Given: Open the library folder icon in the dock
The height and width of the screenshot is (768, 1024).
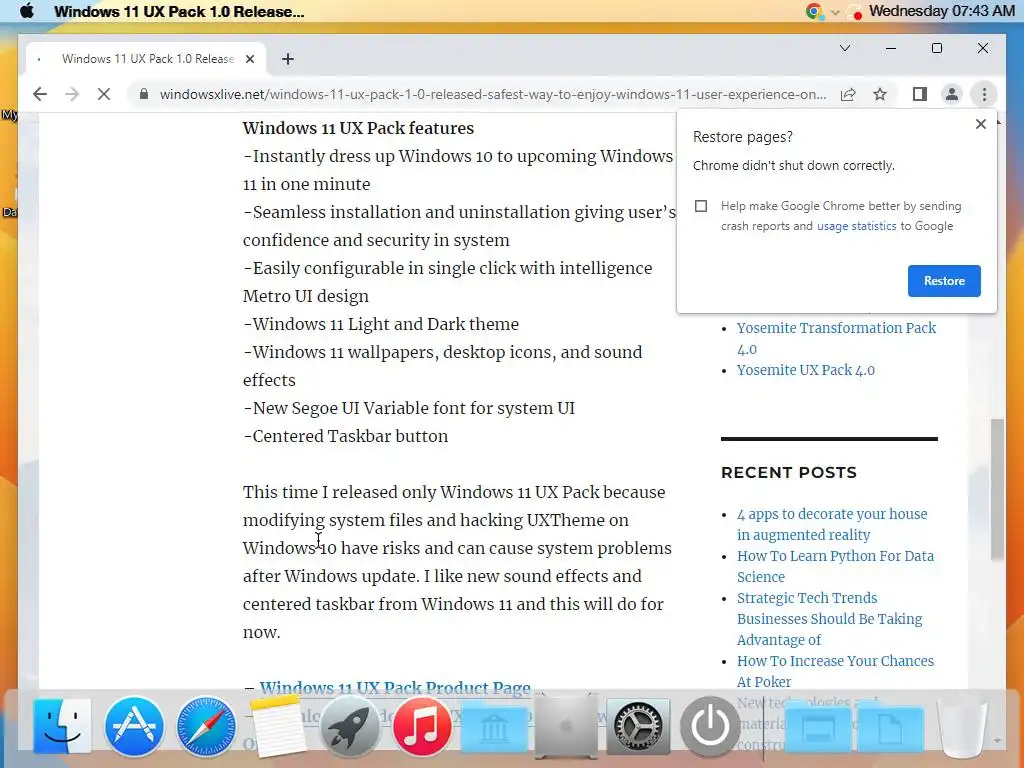Looking at the screenshot, I should tap(494, 728).
